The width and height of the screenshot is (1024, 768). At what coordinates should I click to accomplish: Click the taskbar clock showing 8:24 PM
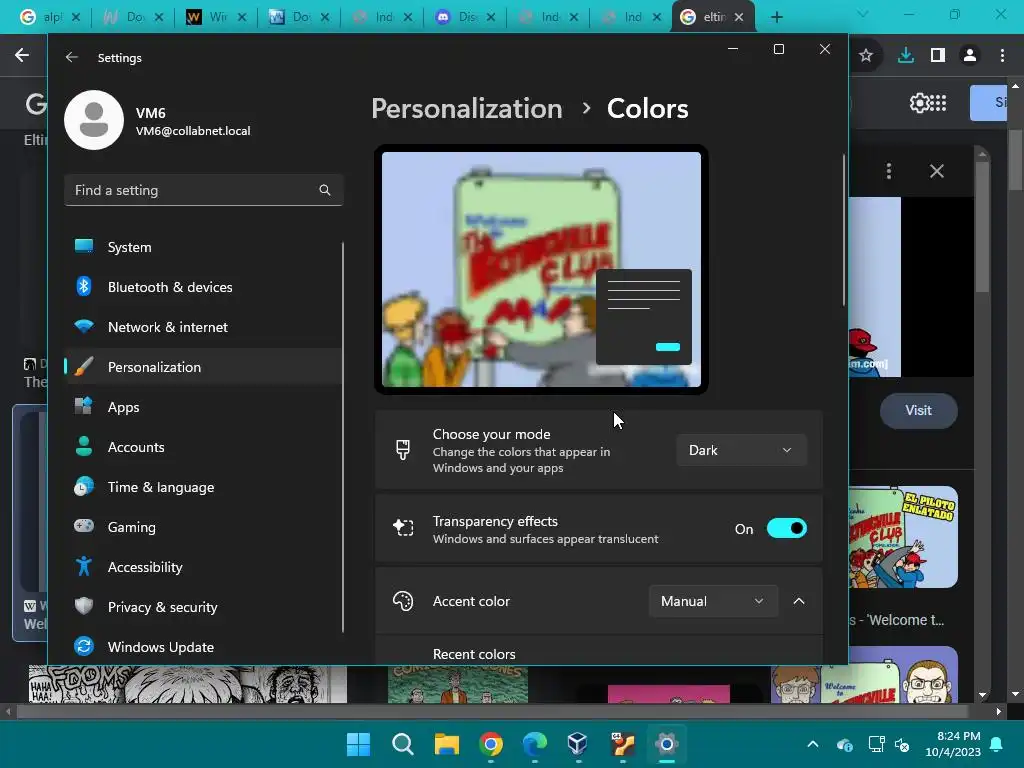click(953, 744)
